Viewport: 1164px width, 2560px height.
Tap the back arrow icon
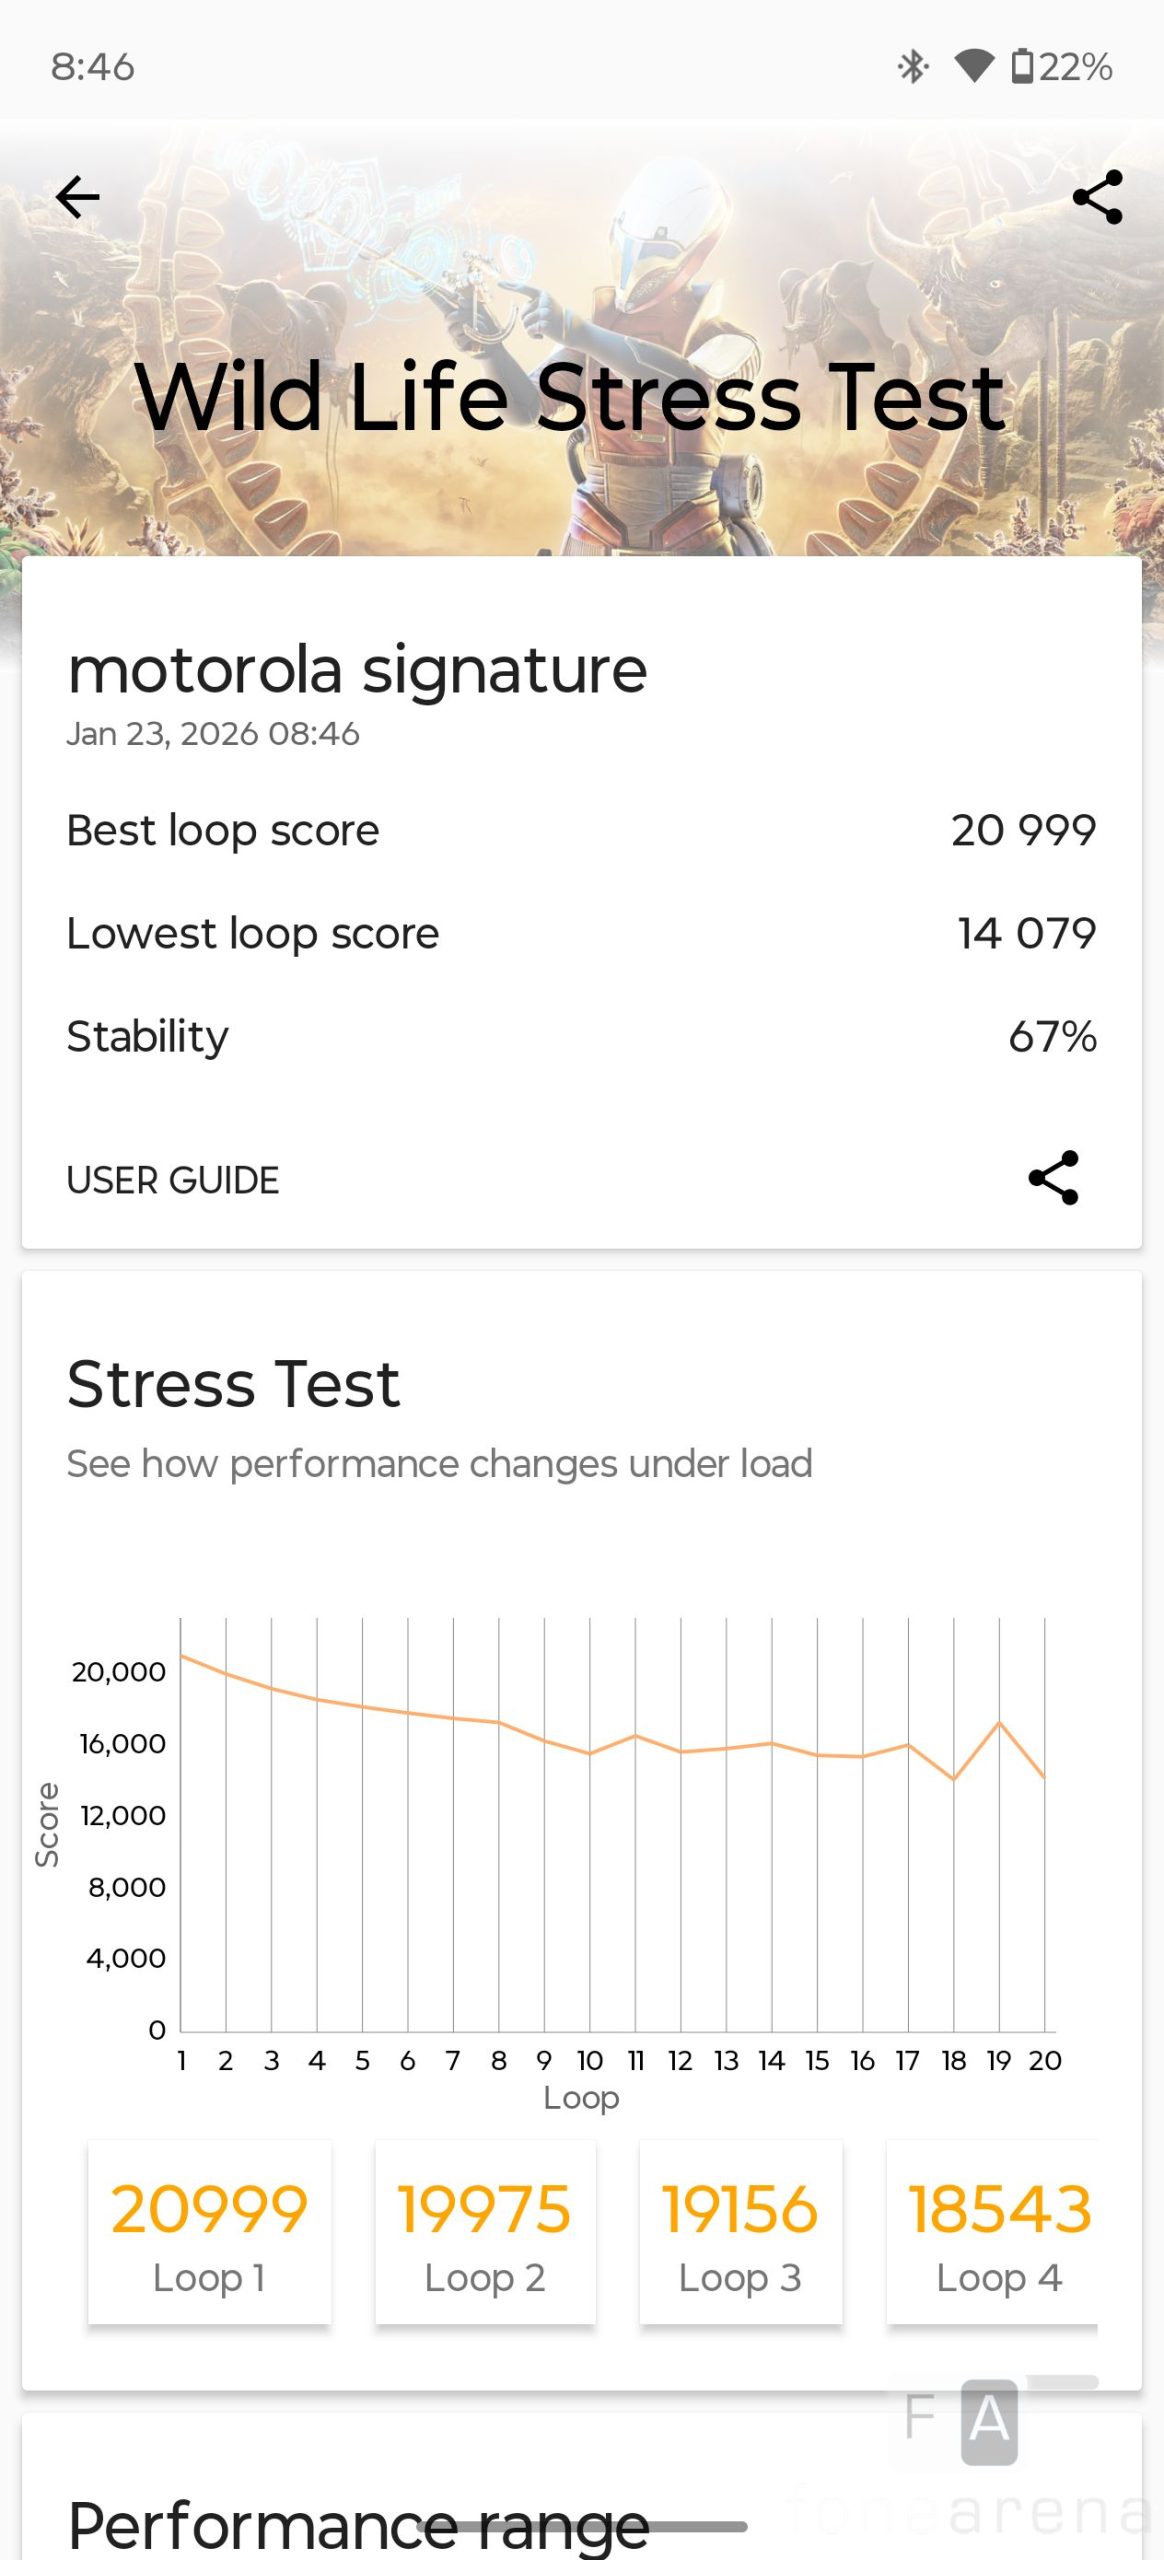click(78, 197)
